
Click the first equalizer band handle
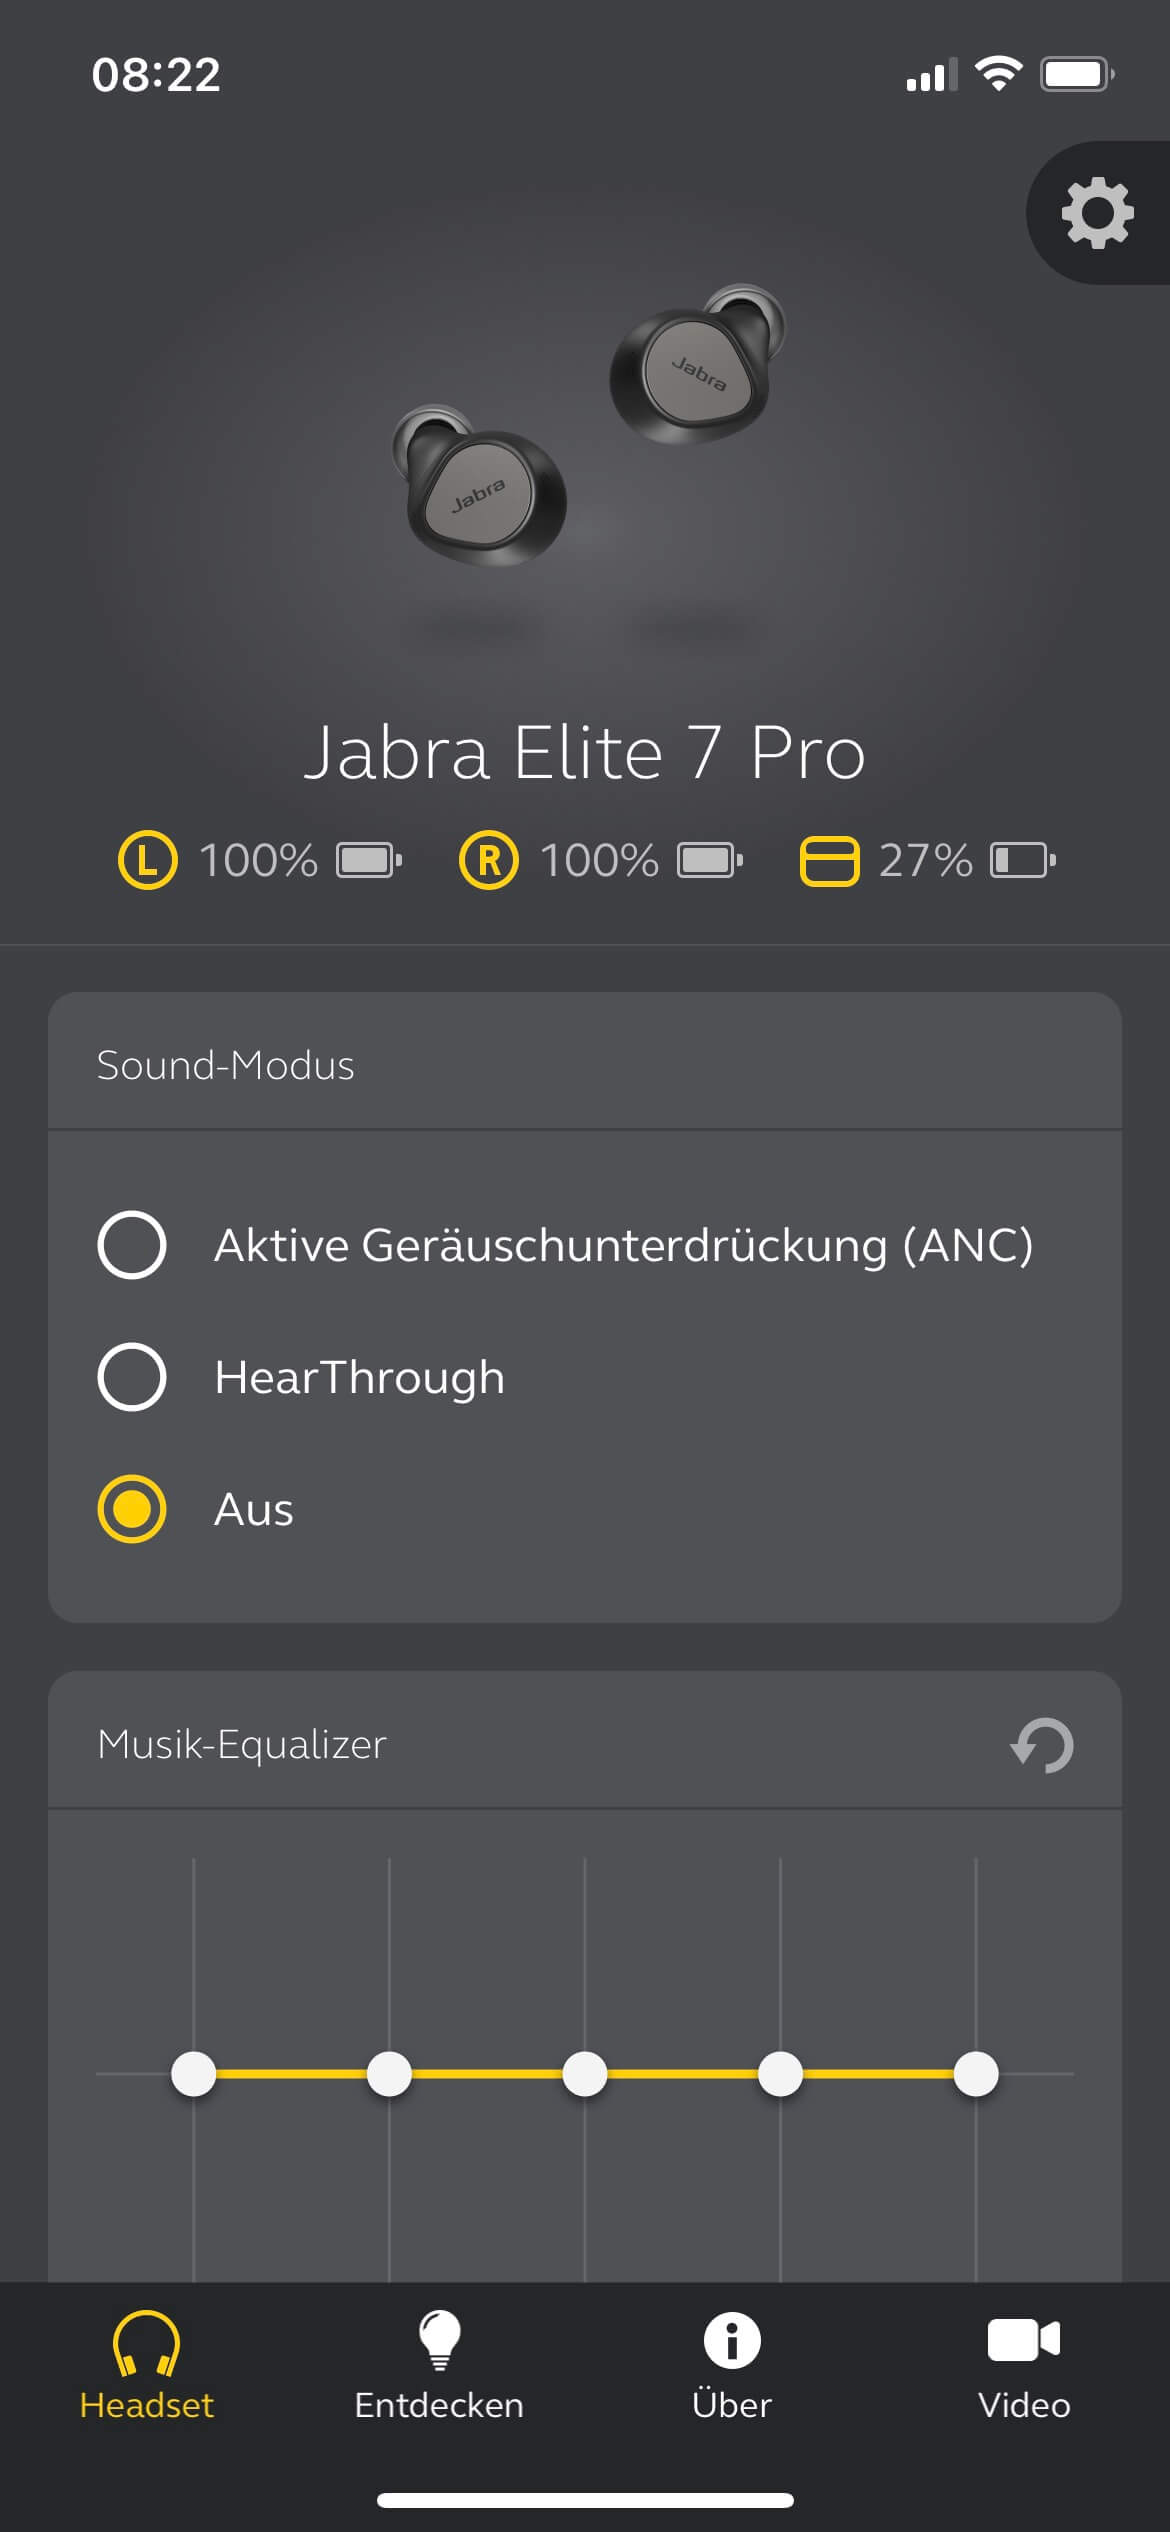194,2074
